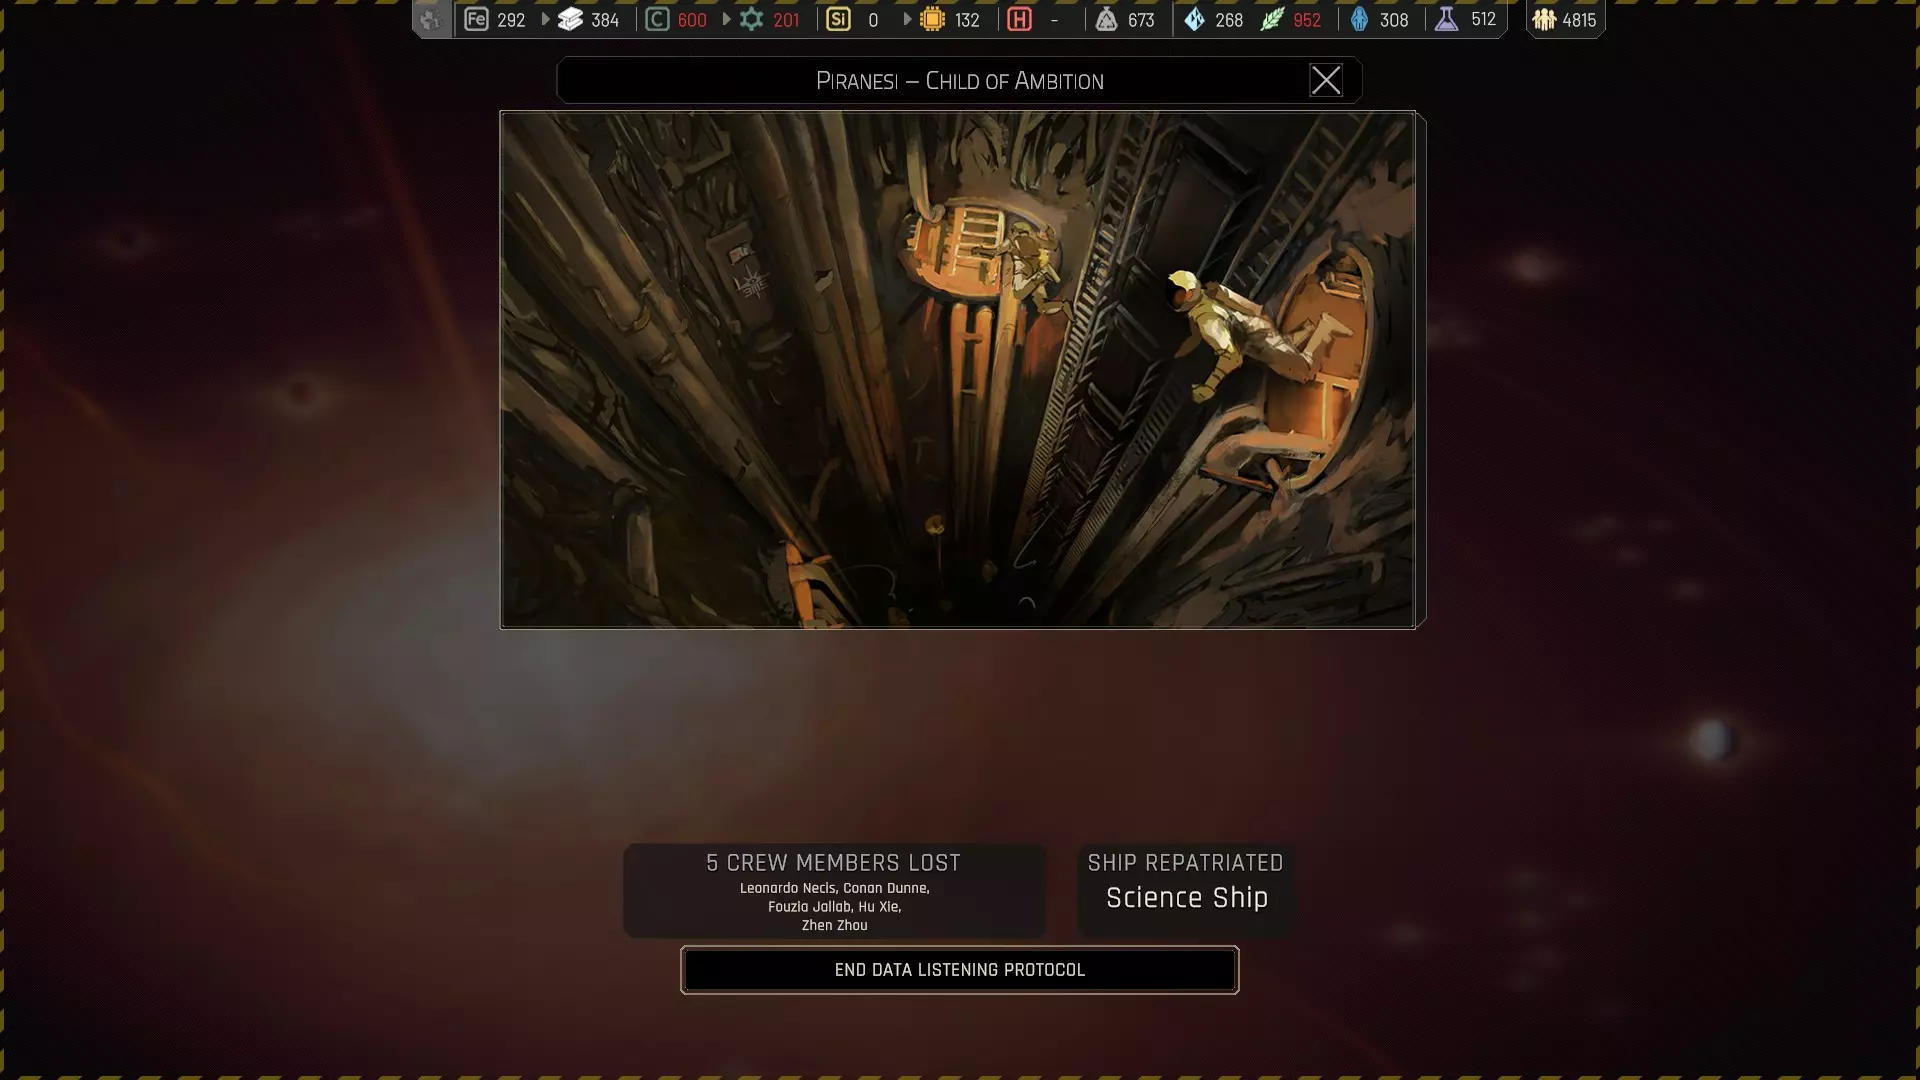Click the green leaf food icon

pyautogui.click(x=1272, y=19)
